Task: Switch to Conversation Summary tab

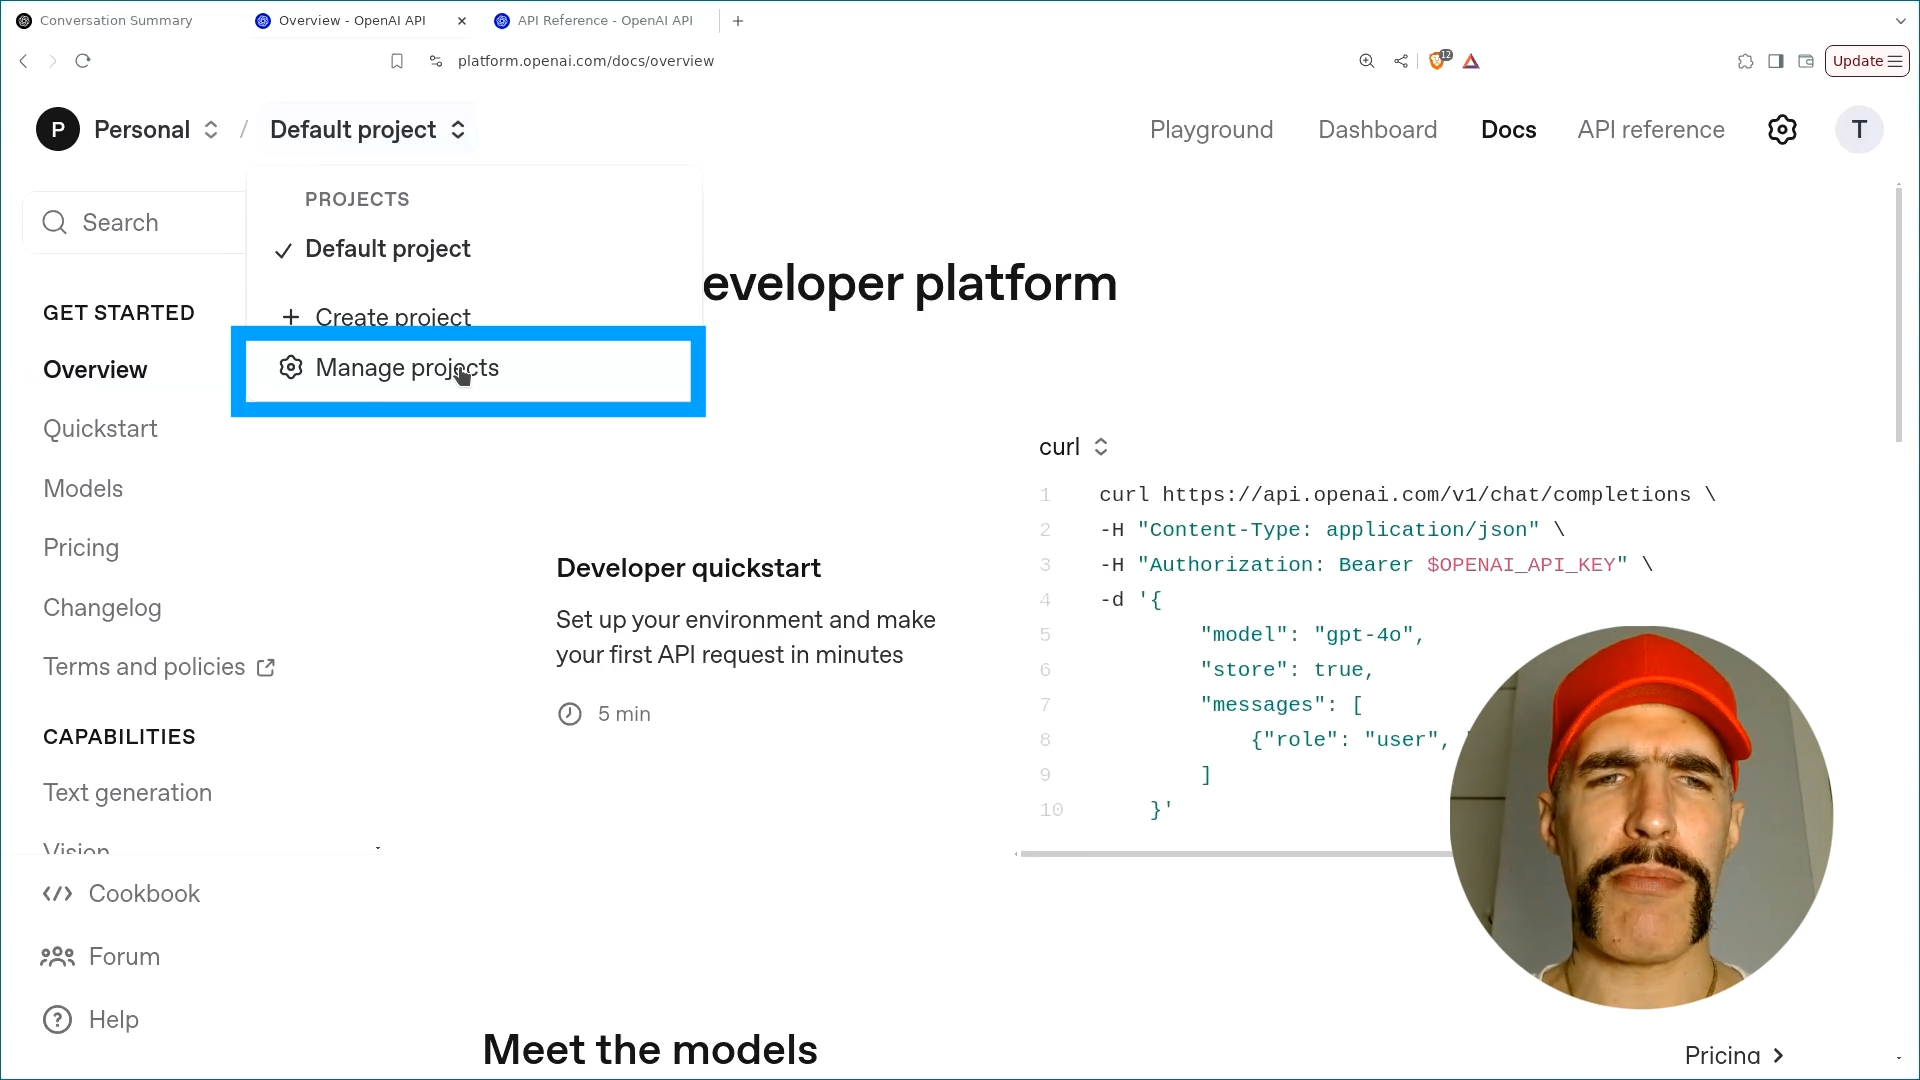Action: 116,21
